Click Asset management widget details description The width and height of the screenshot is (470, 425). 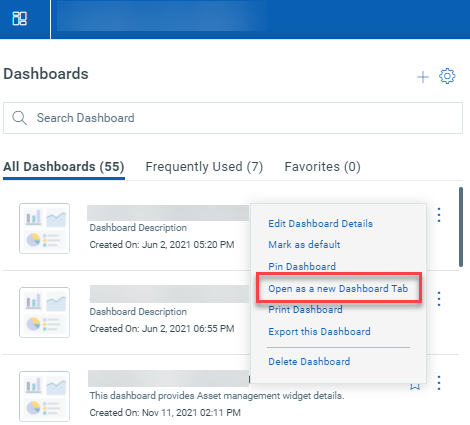coord(217,396)
